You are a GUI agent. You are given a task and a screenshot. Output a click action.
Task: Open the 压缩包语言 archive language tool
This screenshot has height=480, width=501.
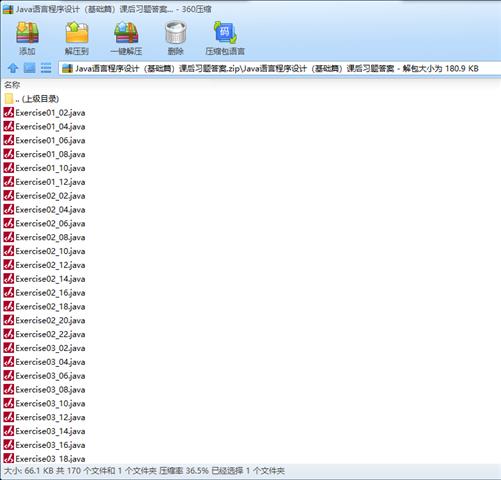pyautogui.click(x=225, y=38)
